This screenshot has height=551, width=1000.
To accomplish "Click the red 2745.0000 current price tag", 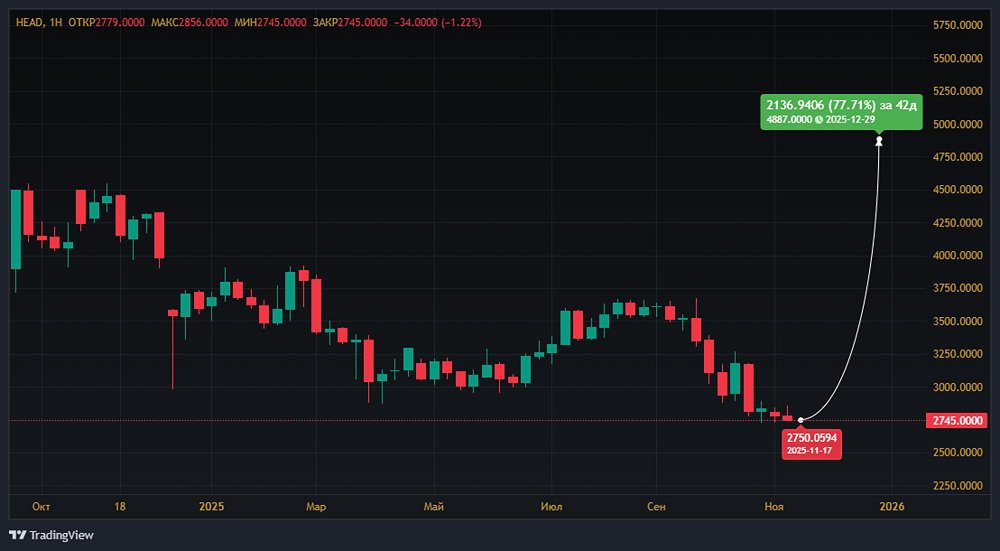I will coord(957,420).
